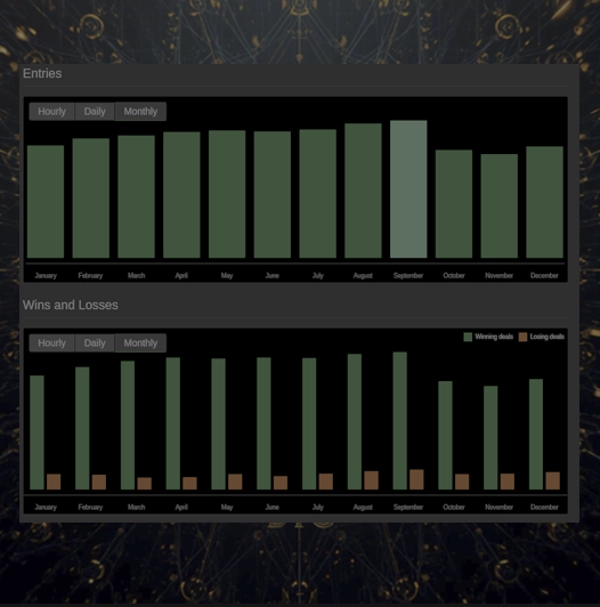Click August bar in Entries chart
This screenshot has height=607, width=600.
[363, 190]
